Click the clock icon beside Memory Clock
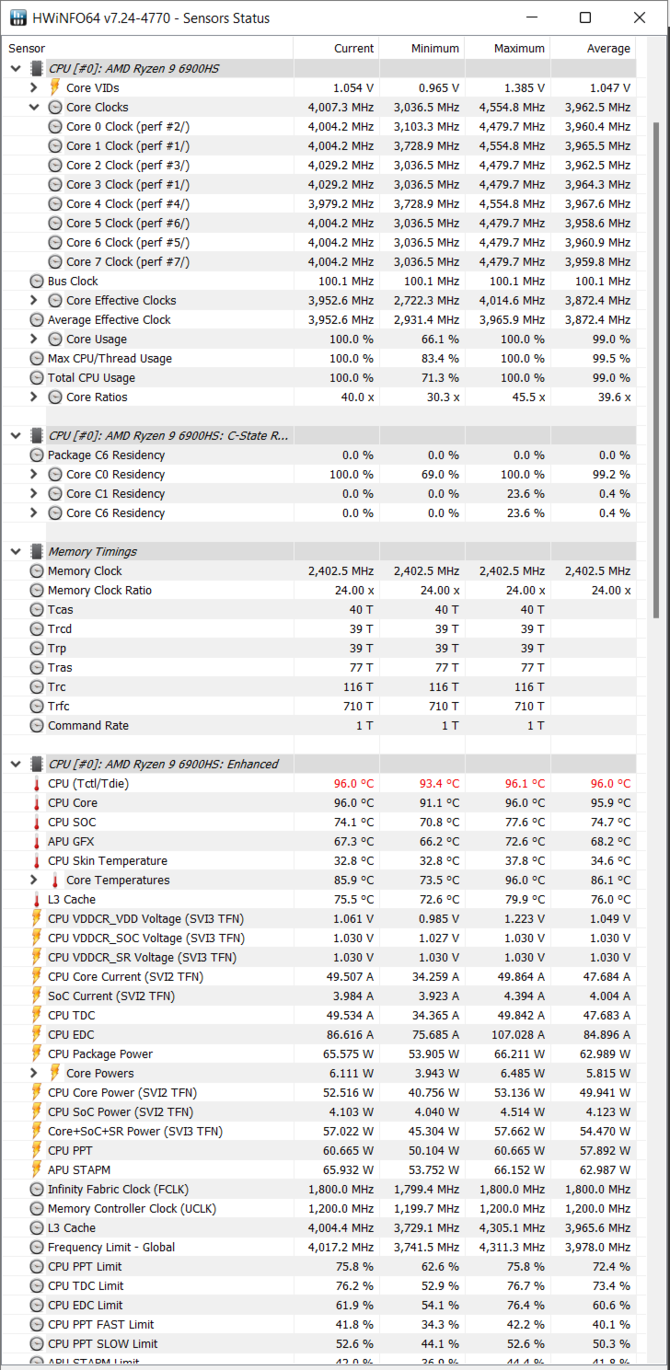 tap(37, 571)
